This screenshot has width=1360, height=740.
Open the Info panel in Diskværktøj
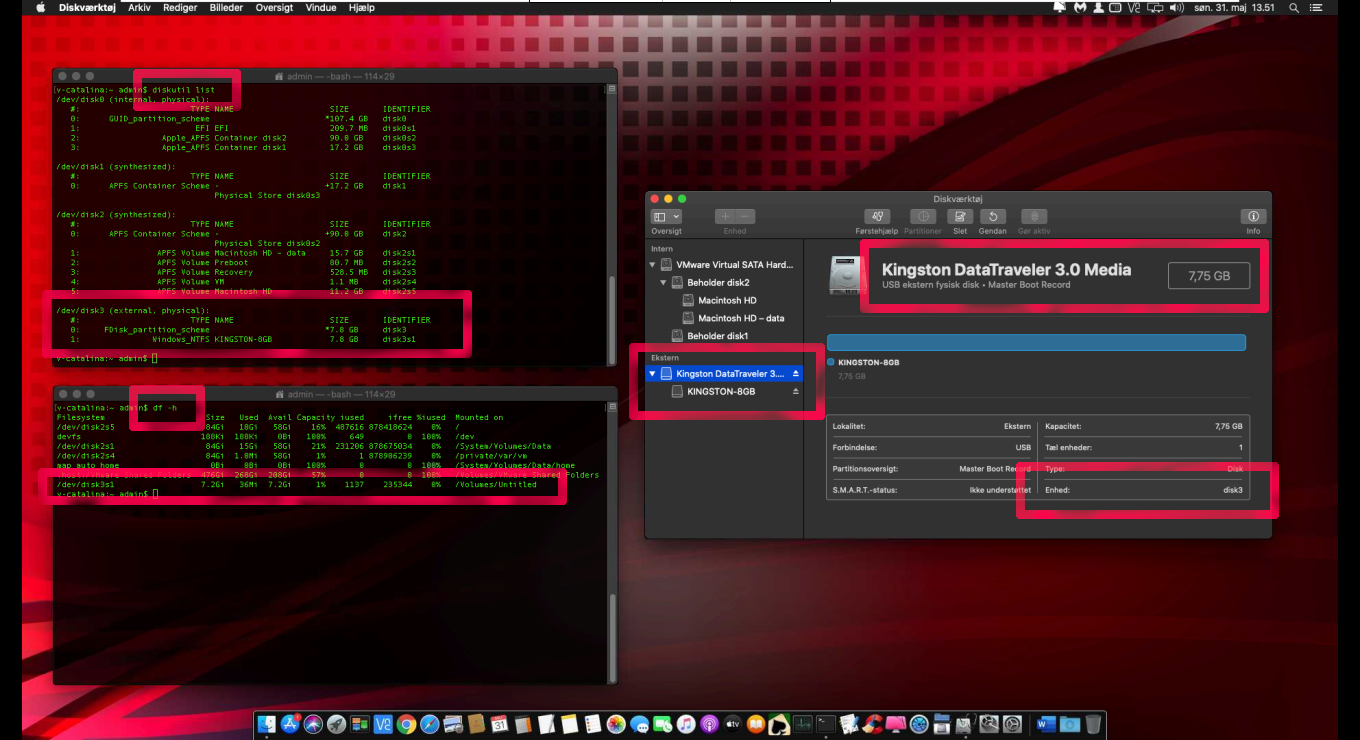pos(1252,217)
